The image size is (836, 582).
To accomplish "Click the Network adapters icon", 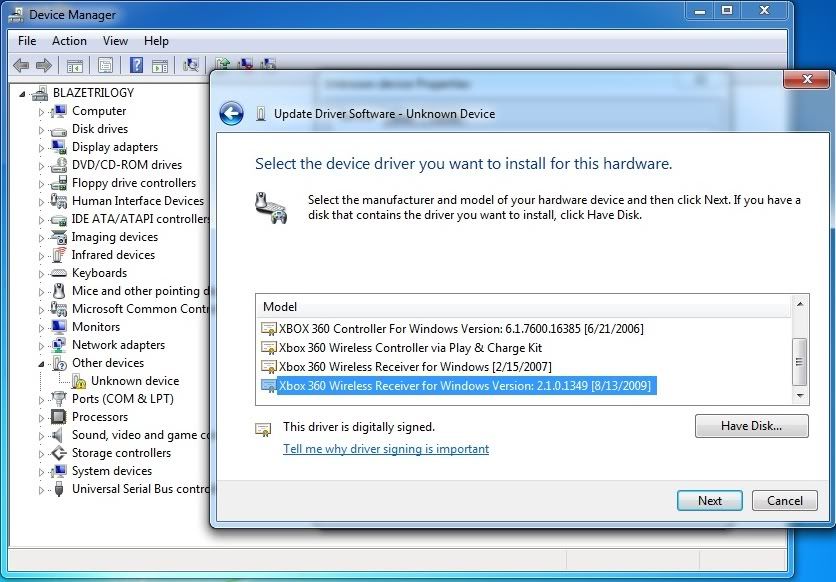I will [x=59, y=345].
